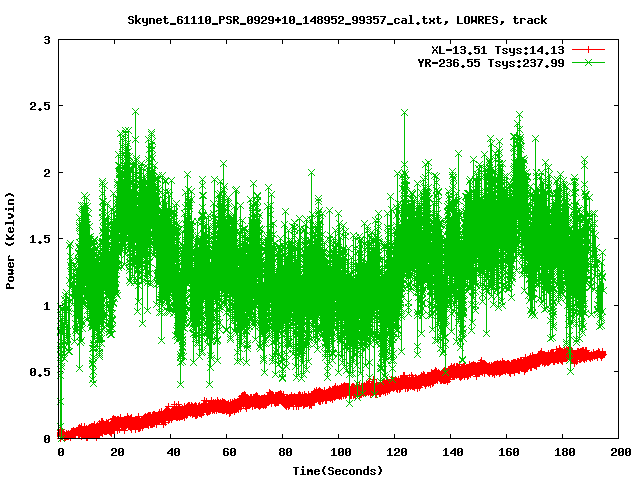The width and height of the screenshot is (640, 480).
Task: Click the 40 tick on the x-axis
Action: (x=170, y=452)
